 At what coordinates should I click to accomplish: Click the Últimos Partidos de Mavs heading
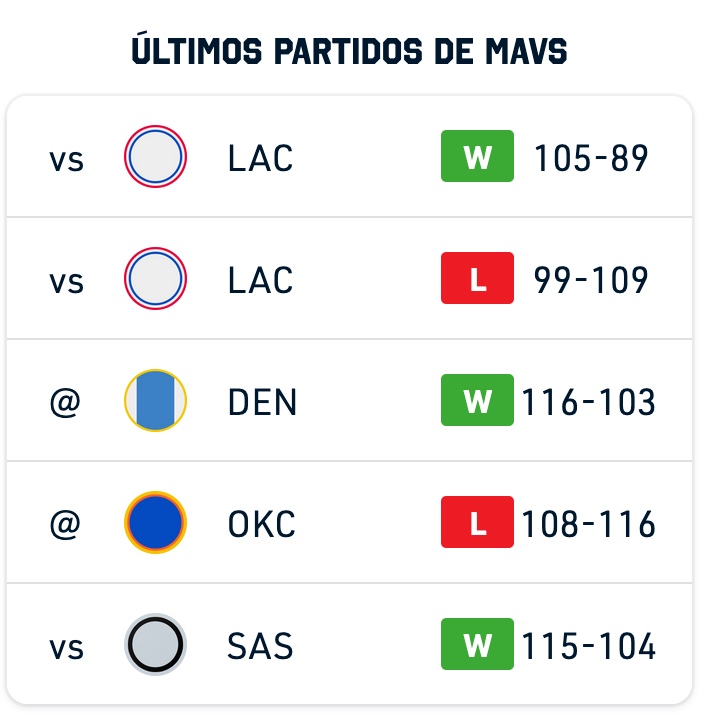(x=349, y=49)
